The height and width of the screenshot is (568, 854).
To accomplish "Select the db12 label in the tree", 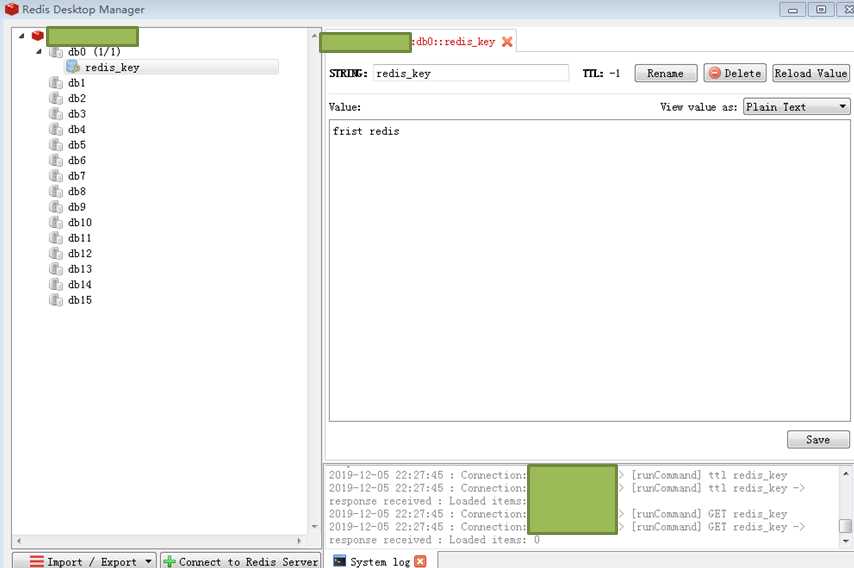I will 80,253.
